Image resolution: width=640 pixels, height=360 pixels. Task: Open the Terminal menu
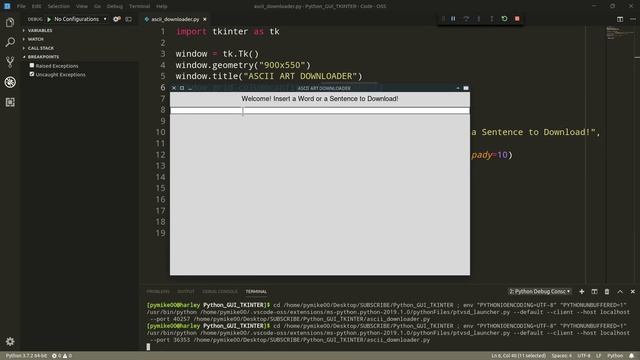pos(139,6)
